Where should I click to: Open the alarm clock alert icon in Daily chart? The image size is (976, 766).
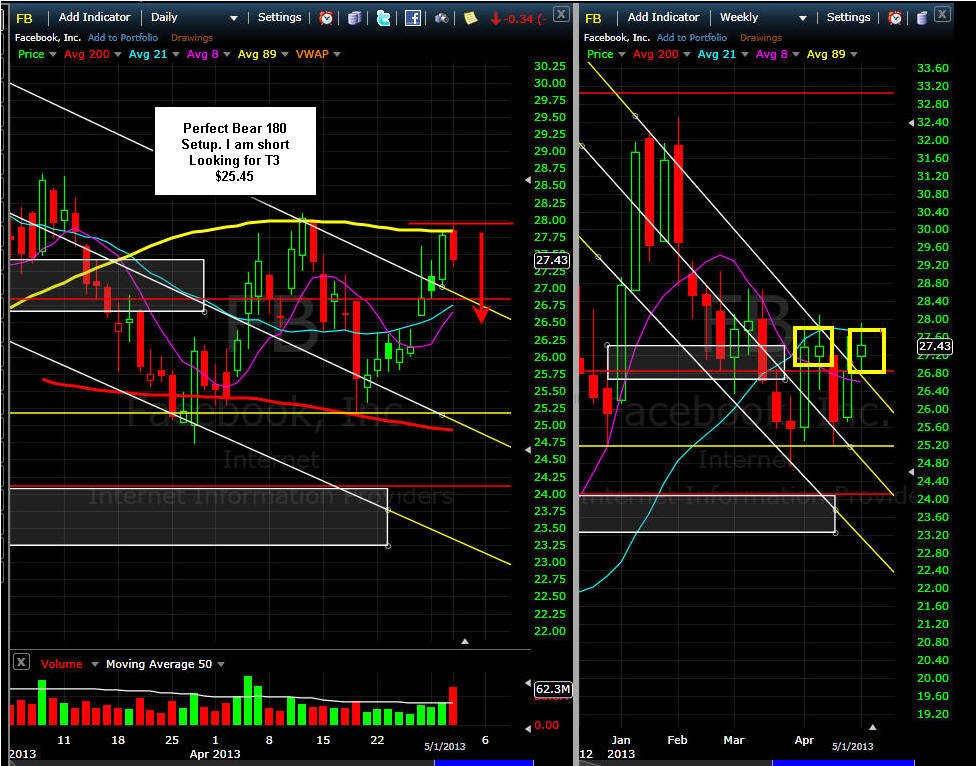coord(326,18)
